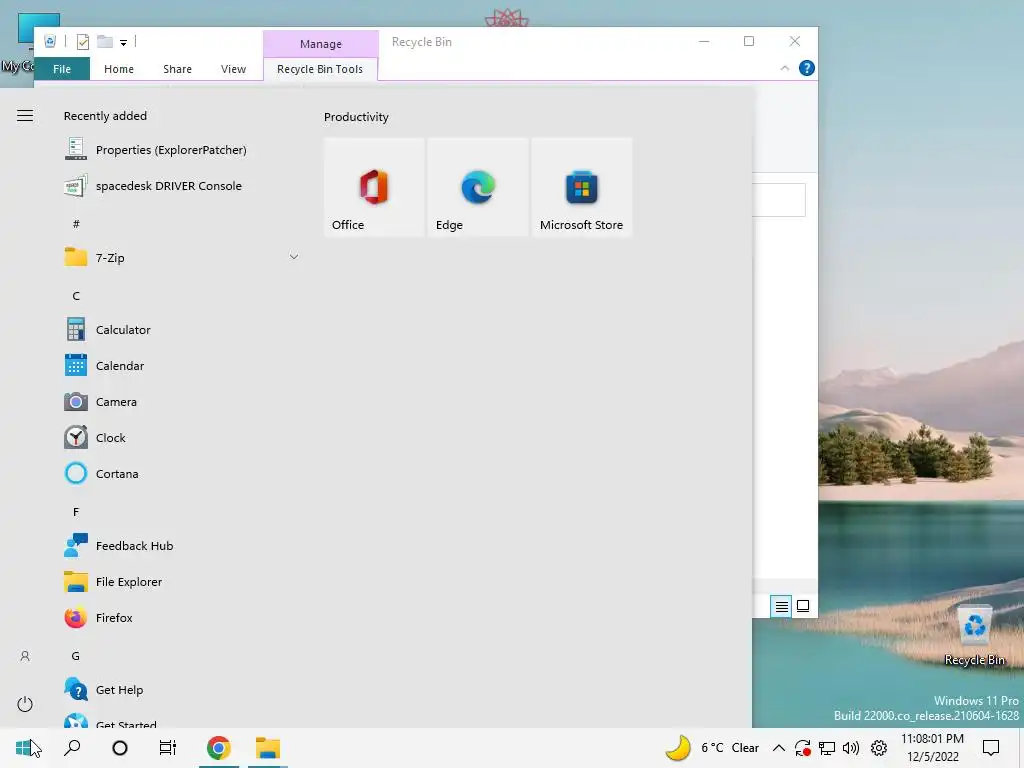Expand the Start menu hamburger navigation
1024x768 pixels.
coord(25,116)
